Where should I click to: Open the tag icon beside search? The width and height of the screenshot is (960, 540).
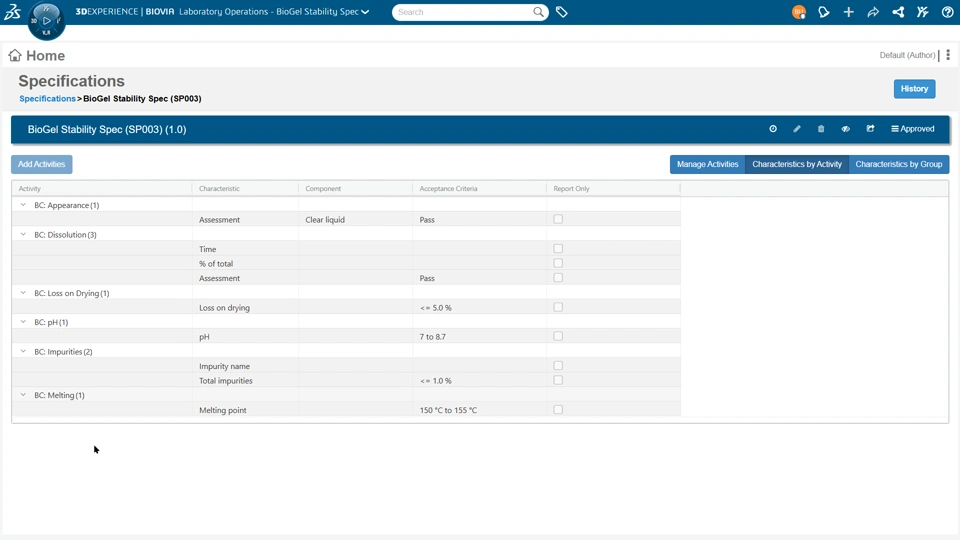point(561,12)
